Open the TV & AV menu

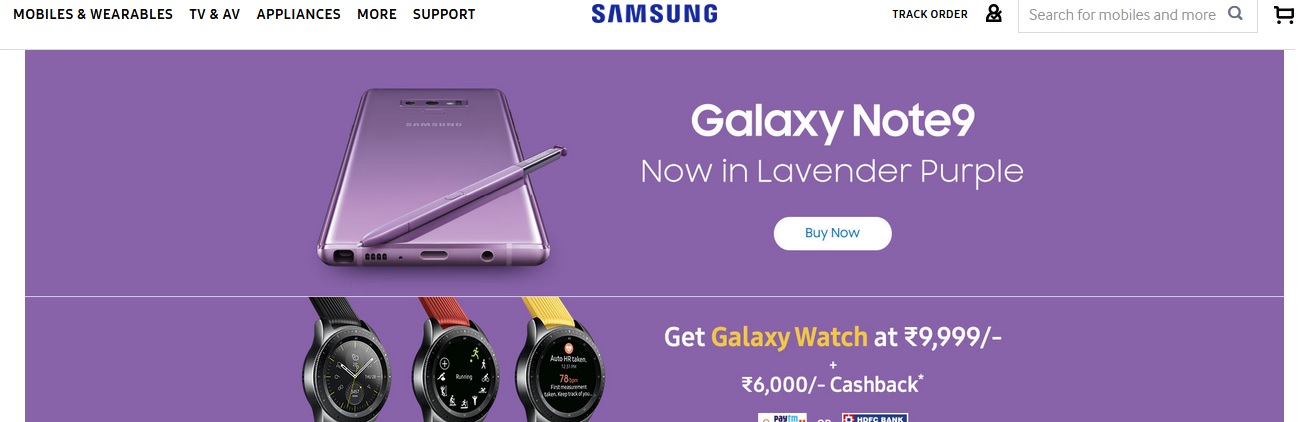pos(214,15)
